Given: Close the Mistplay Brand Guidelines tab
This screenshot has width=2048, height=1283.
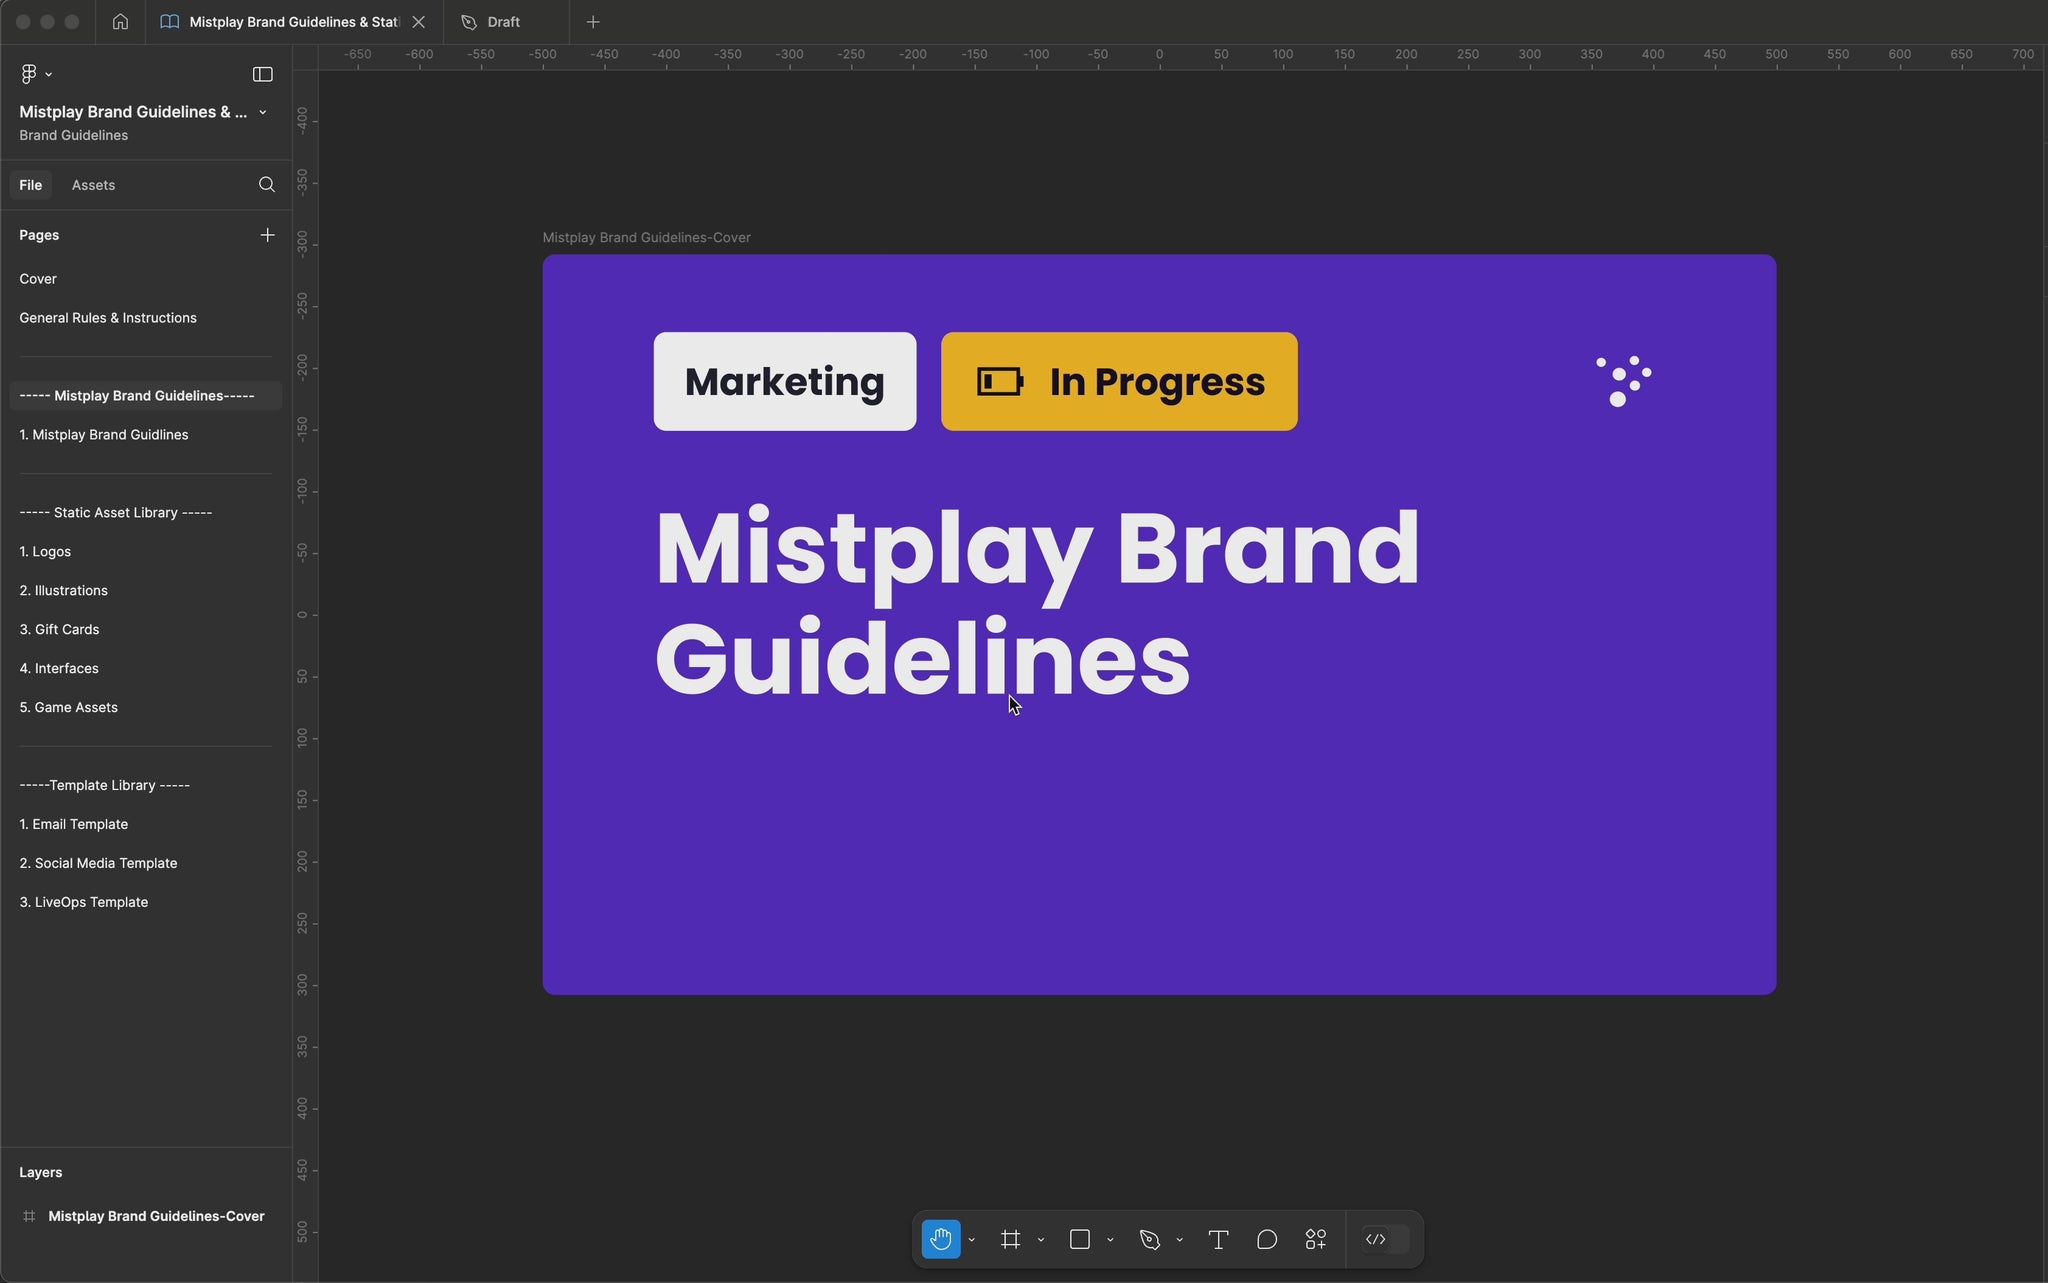Looking at the screenshot, I should click(x=419, y=22).
